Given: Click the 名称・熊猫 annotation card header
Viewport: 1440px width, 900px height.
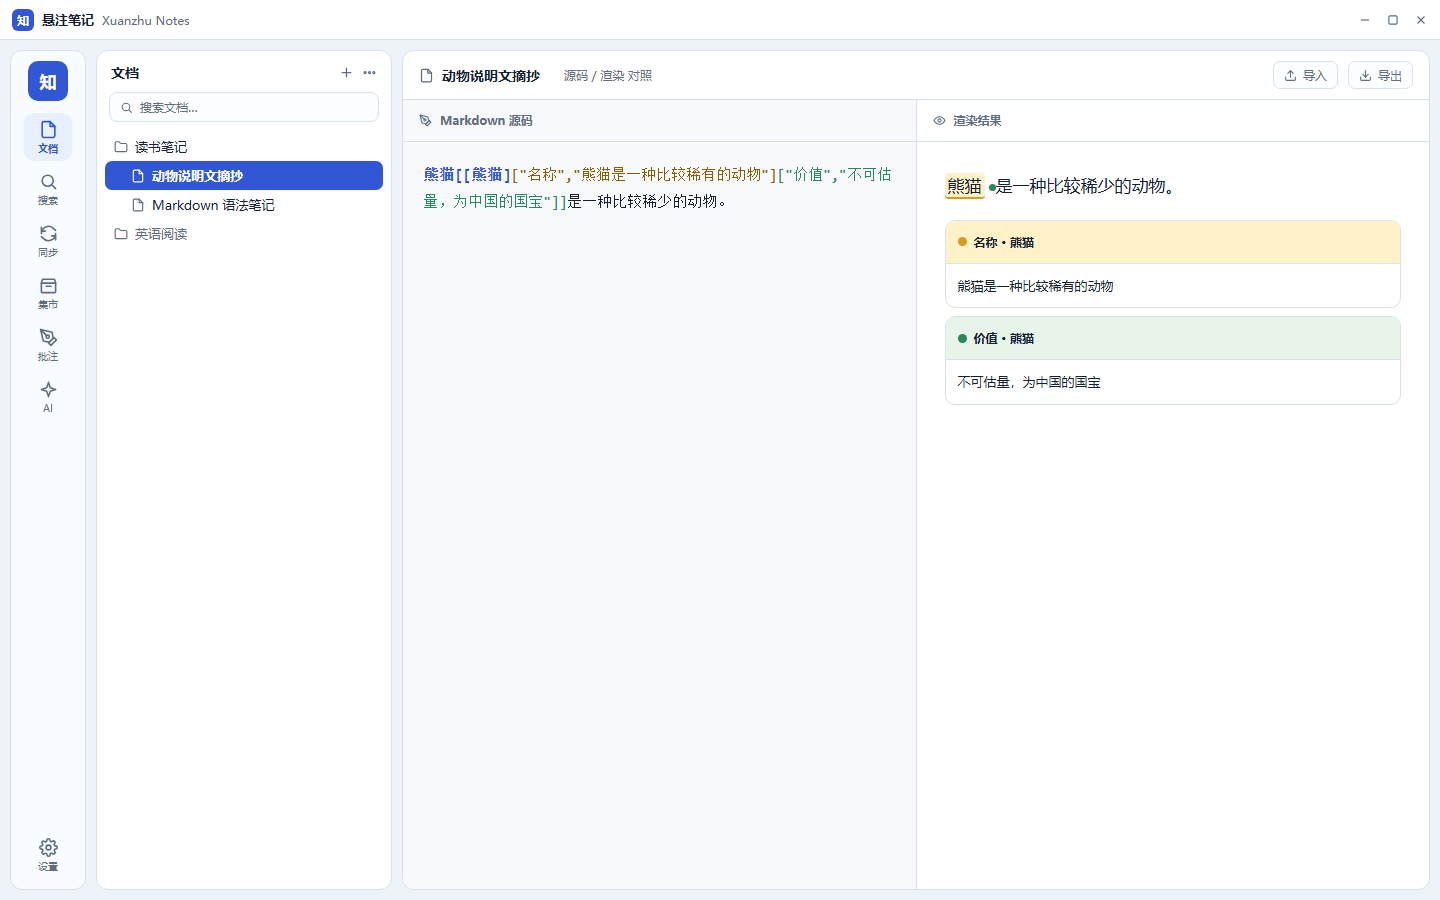Looking at the screenshot, I should (x=1173, y=242).
